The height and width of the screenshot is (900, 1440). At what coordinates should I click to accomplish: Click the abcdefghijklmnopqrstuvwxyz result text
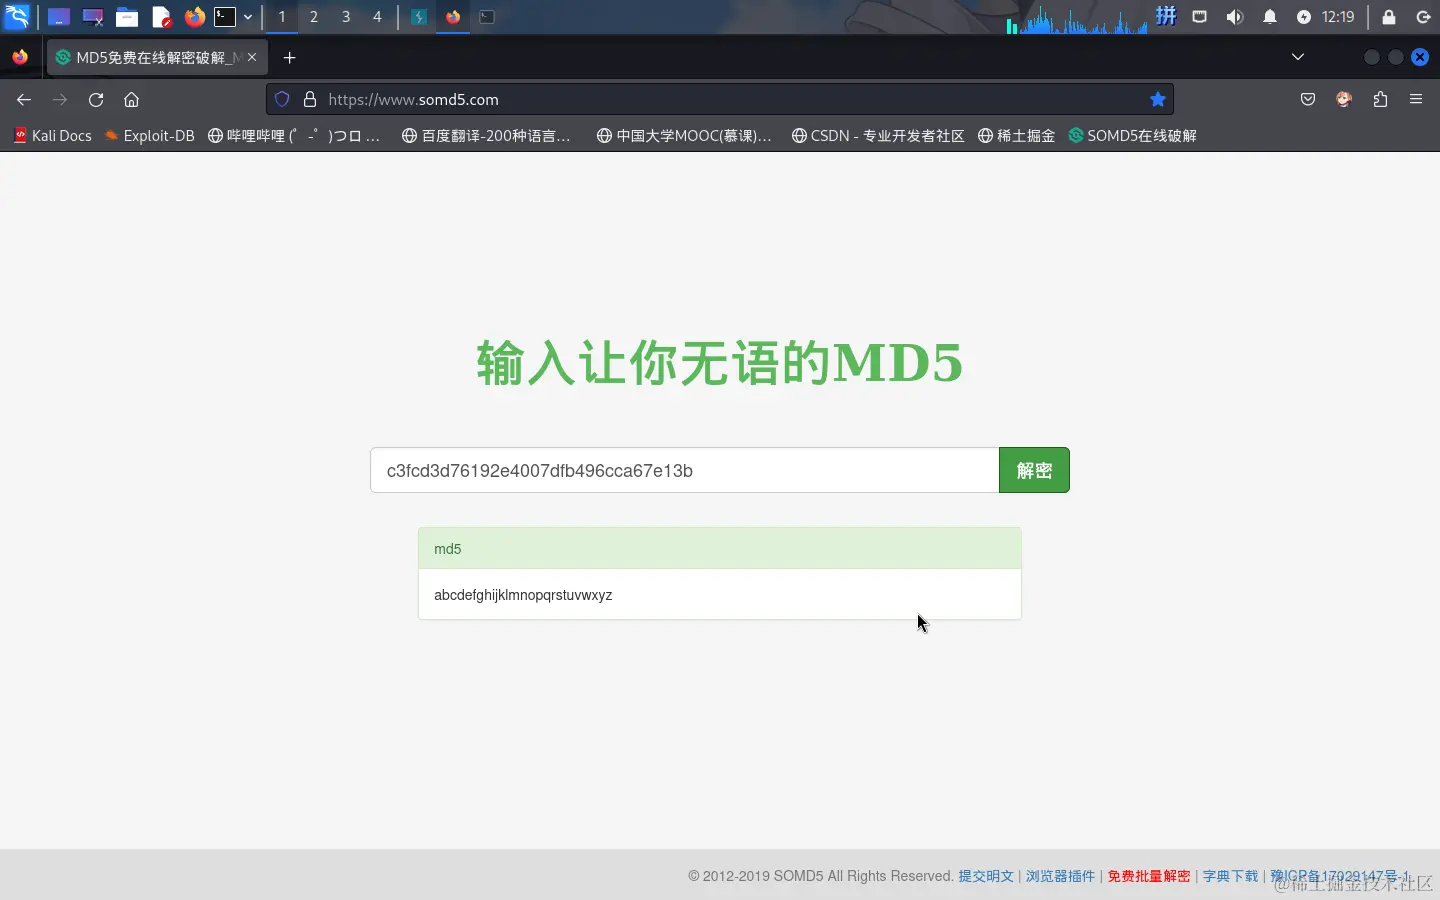click(x=523, y=595)
